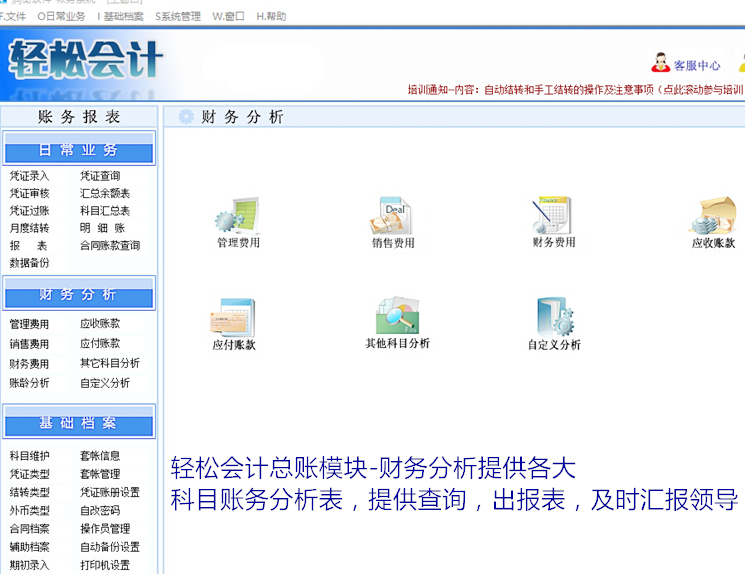Open 账龄分析 in sidebar
This screenshot has width=745, height=574.
(x=29, y=383)
